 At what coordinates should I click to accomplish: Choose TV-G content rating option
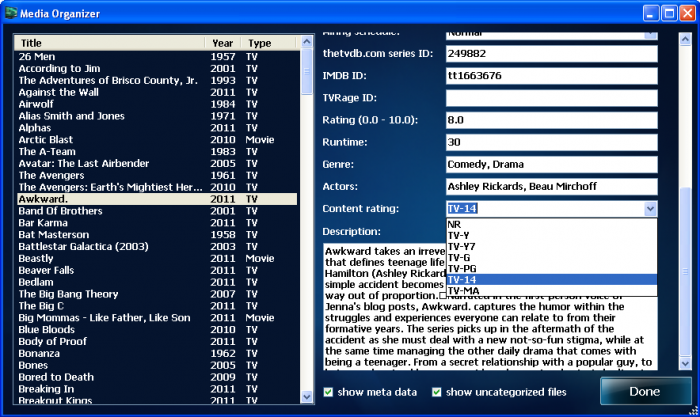552,257
